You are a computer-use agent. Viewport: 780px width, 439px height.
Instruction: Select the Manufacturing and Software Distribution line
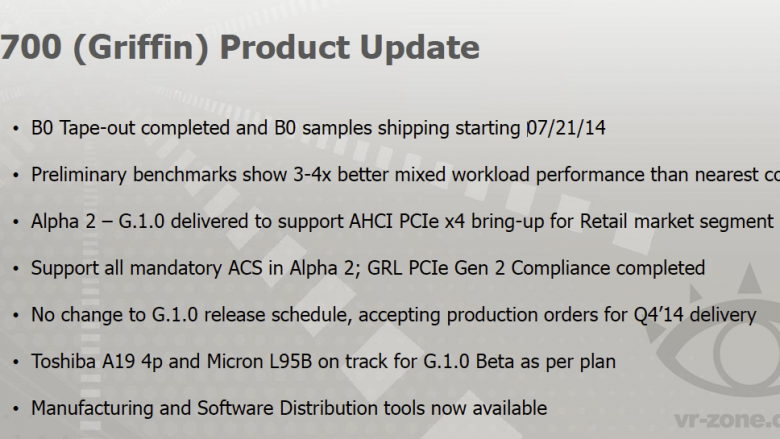tap(289, 408)
